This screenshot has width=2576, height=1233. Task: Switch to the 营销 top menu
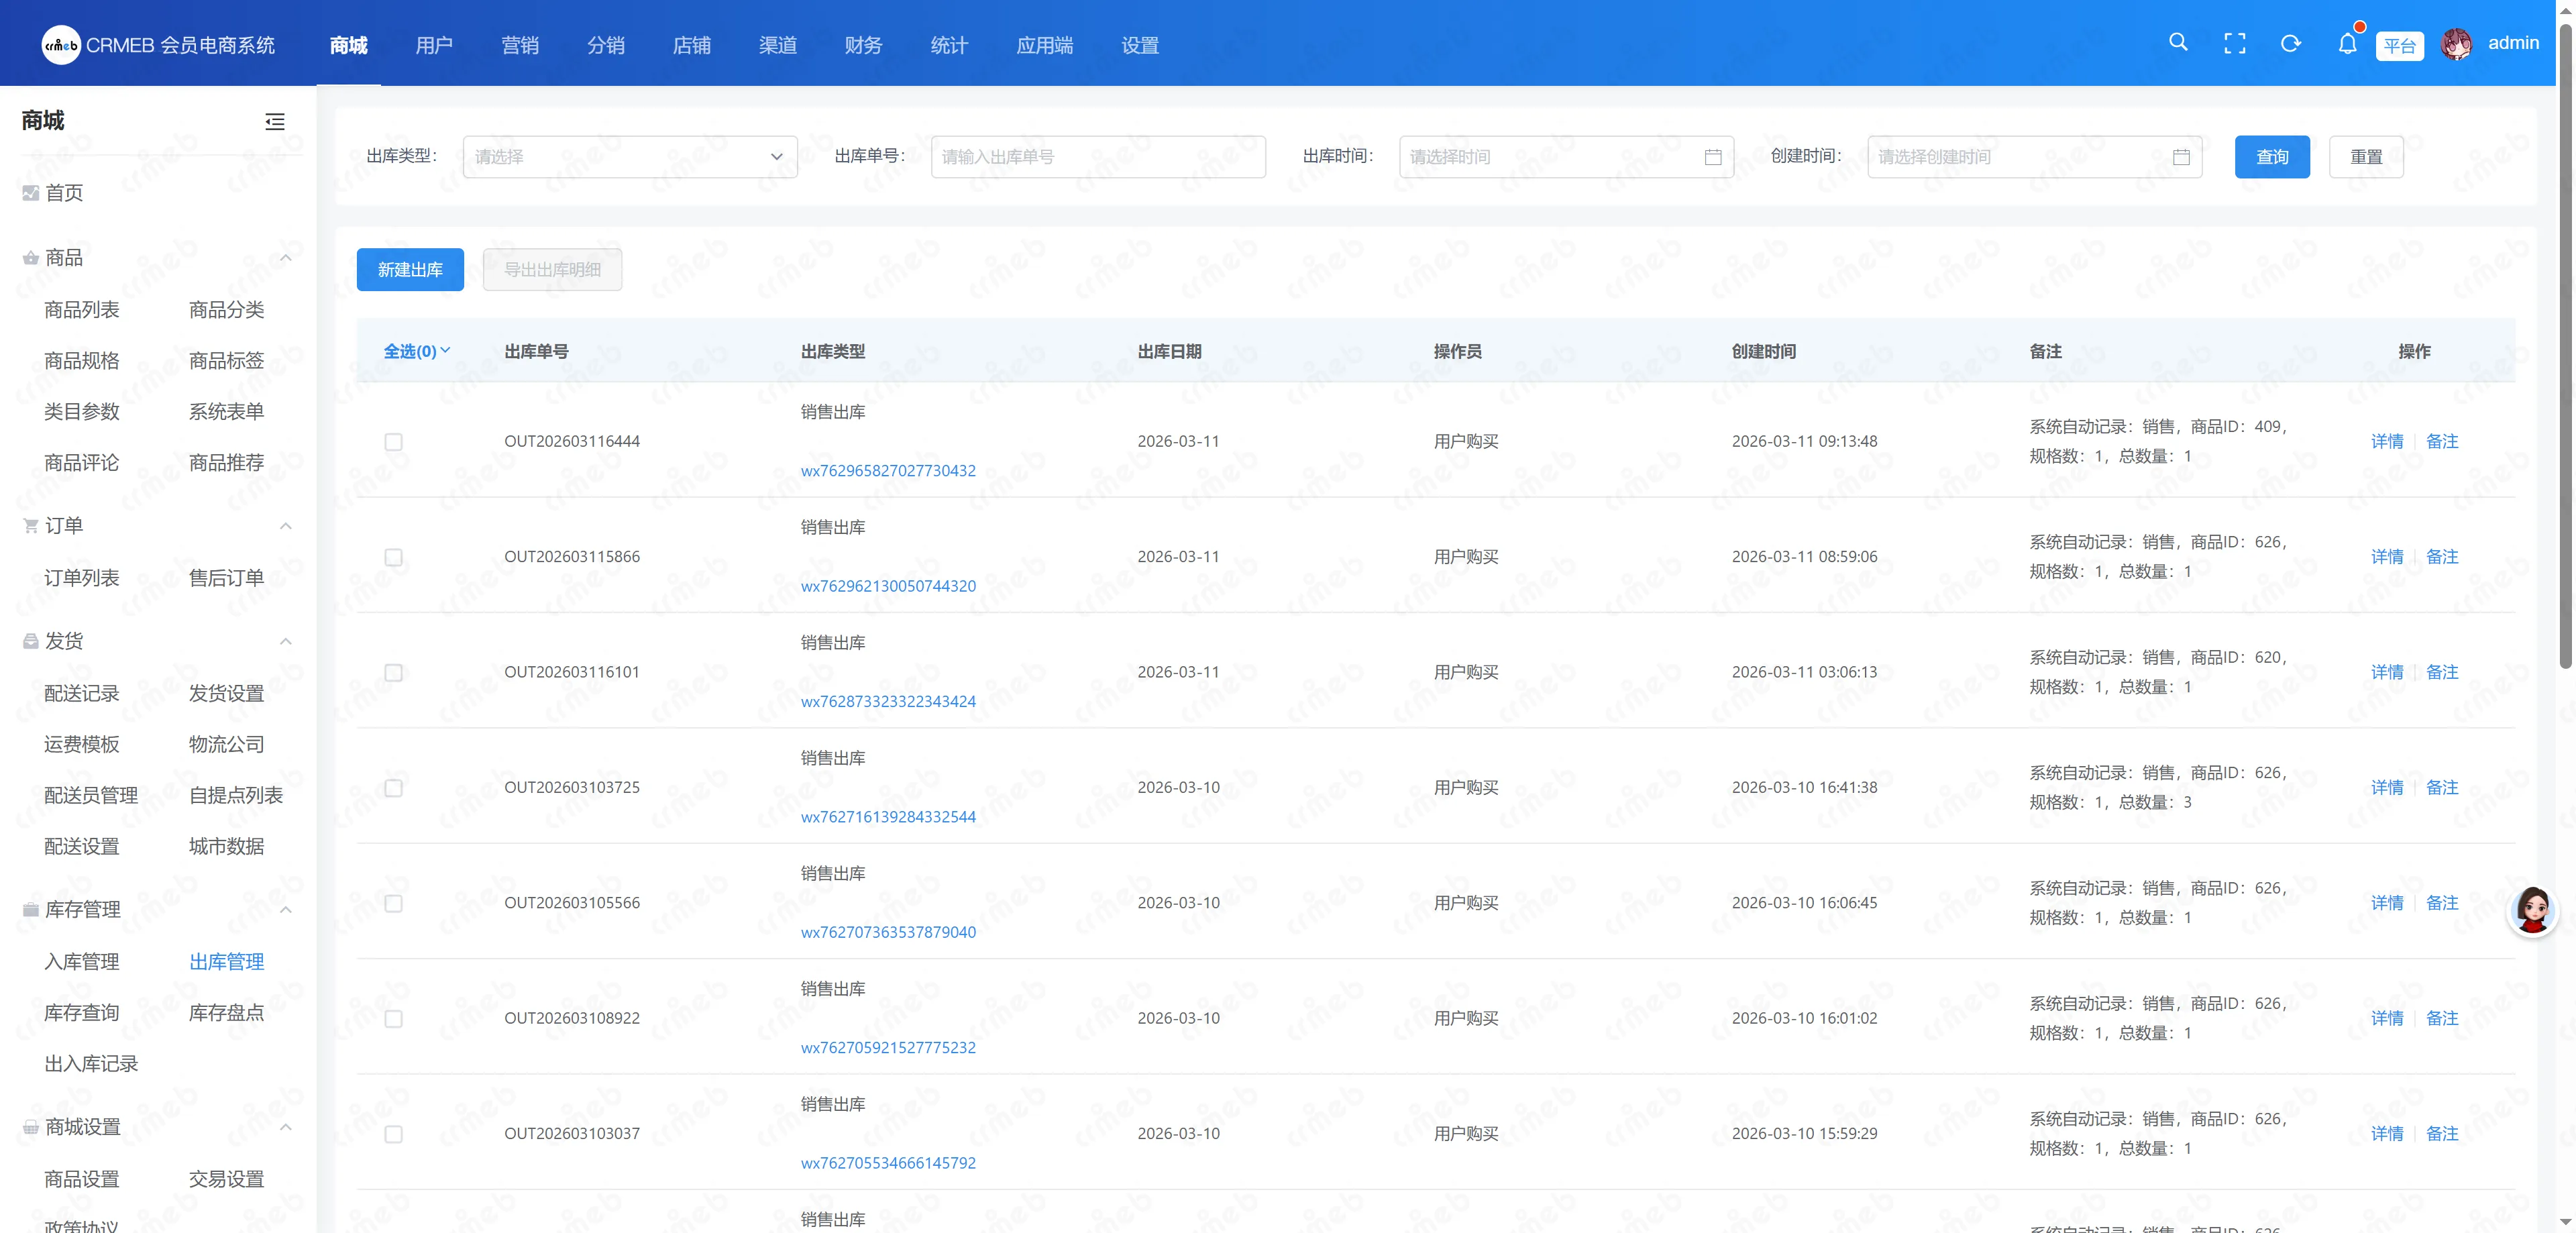[x=520, y=45]
